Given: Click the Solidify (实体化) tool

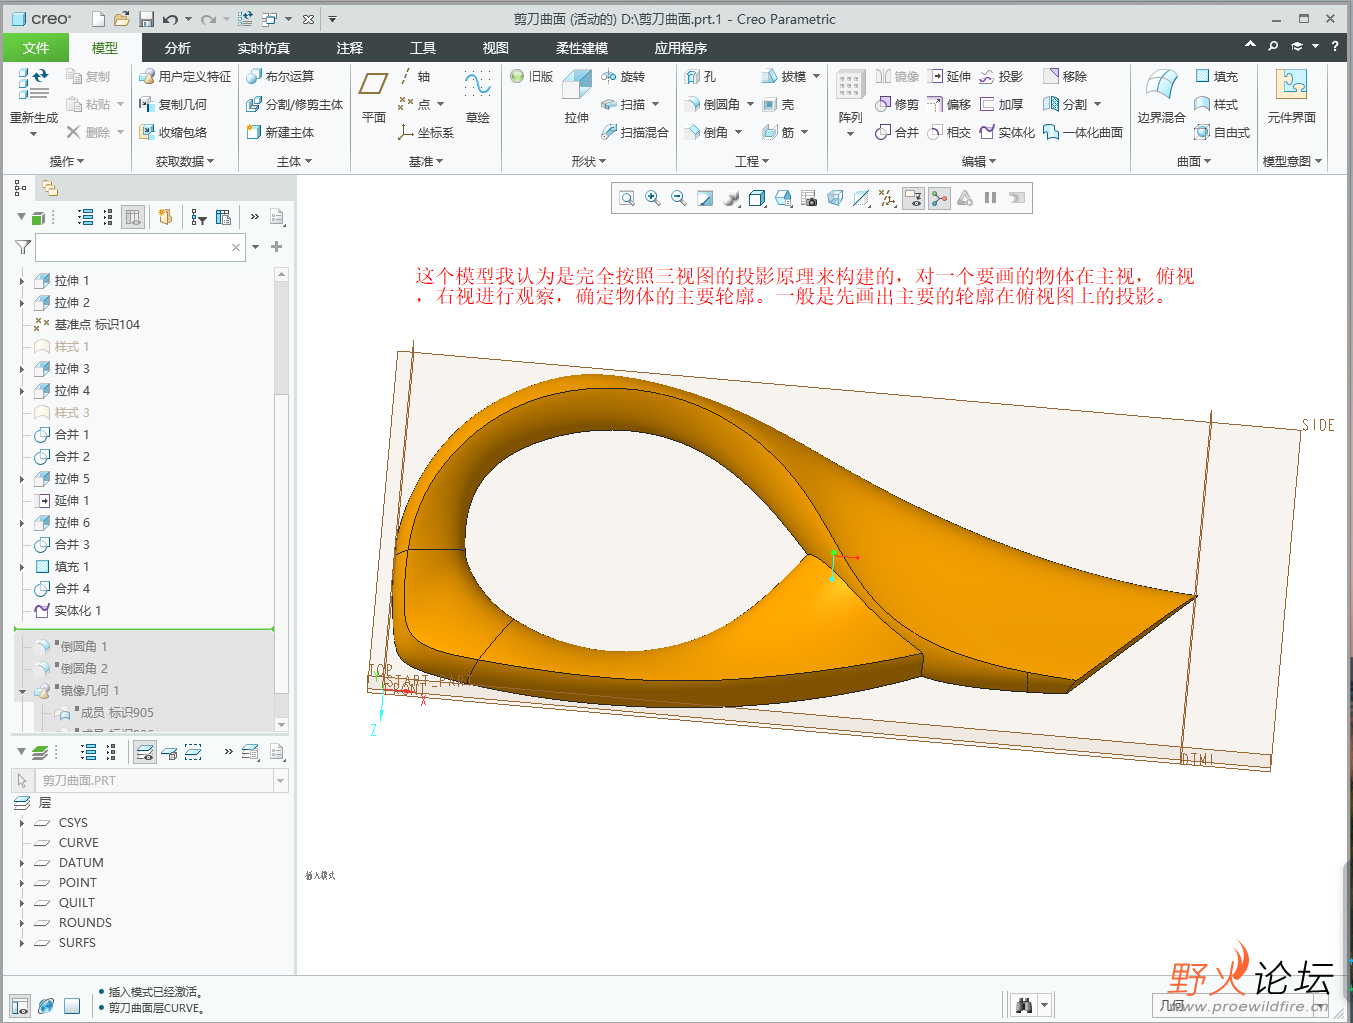Looking at the screenshot, I should click(x=1007, y=132).
